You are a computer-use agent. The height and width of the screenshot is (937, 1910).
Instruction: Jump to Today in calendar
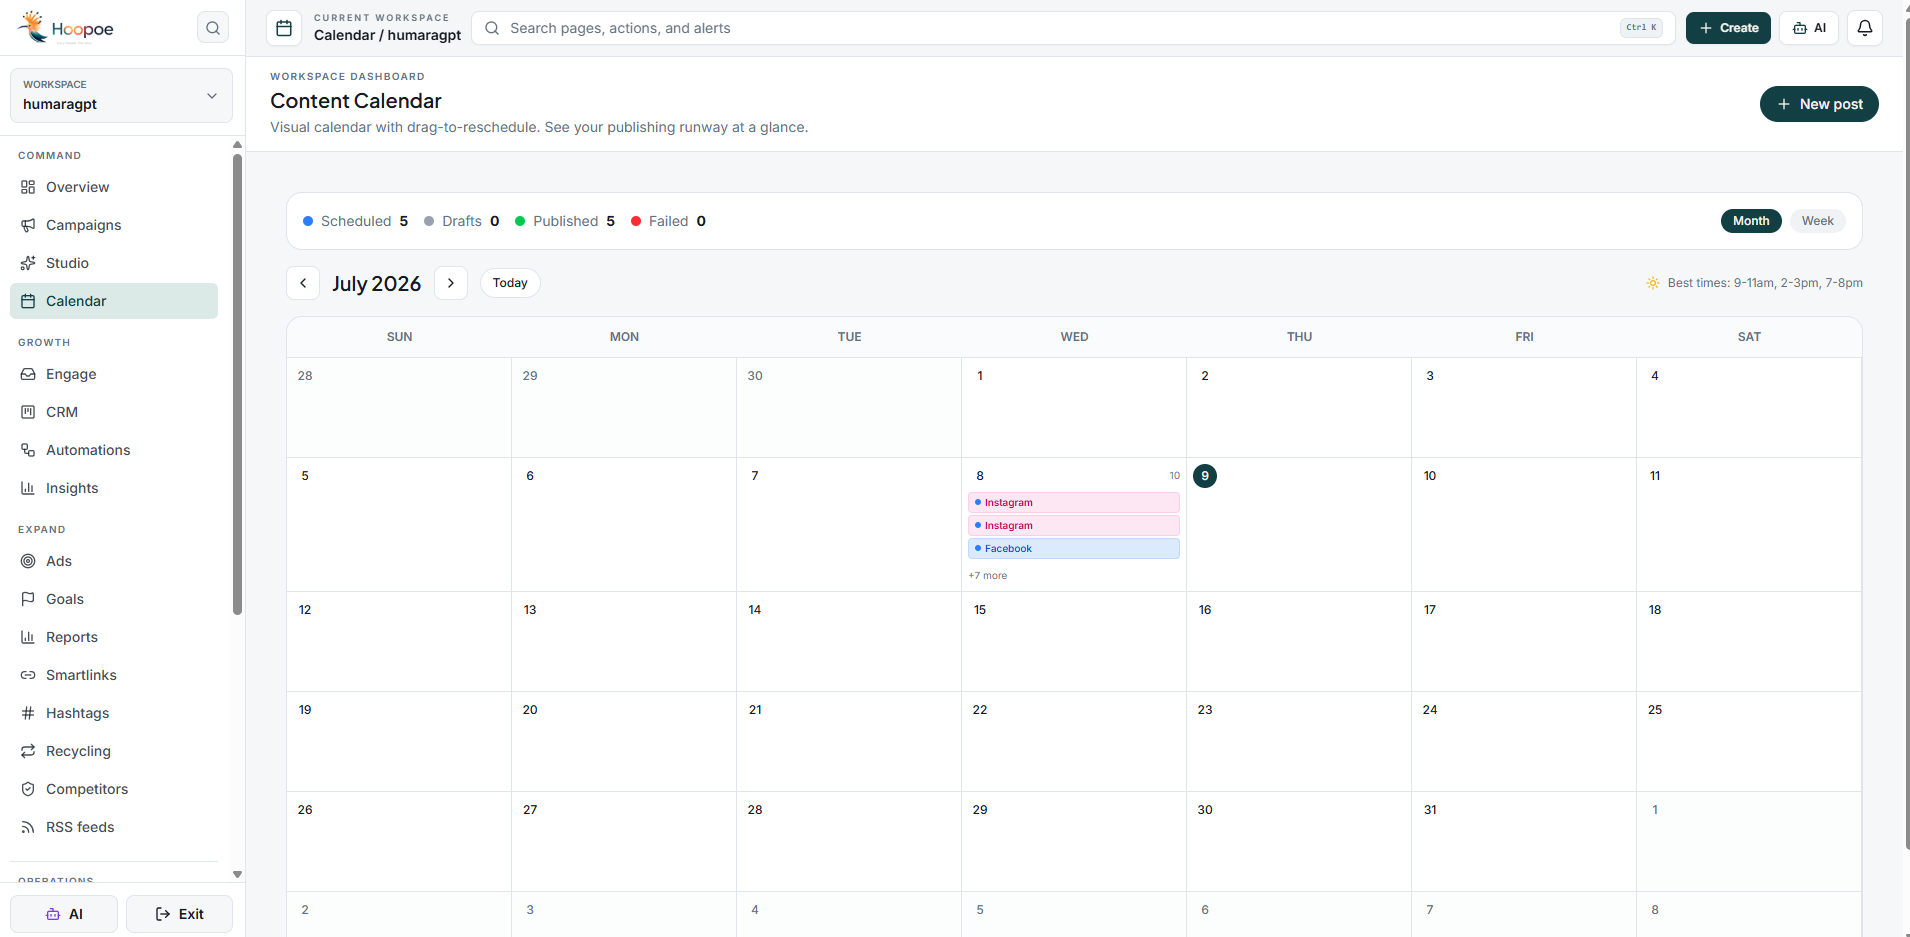point(510,283)
